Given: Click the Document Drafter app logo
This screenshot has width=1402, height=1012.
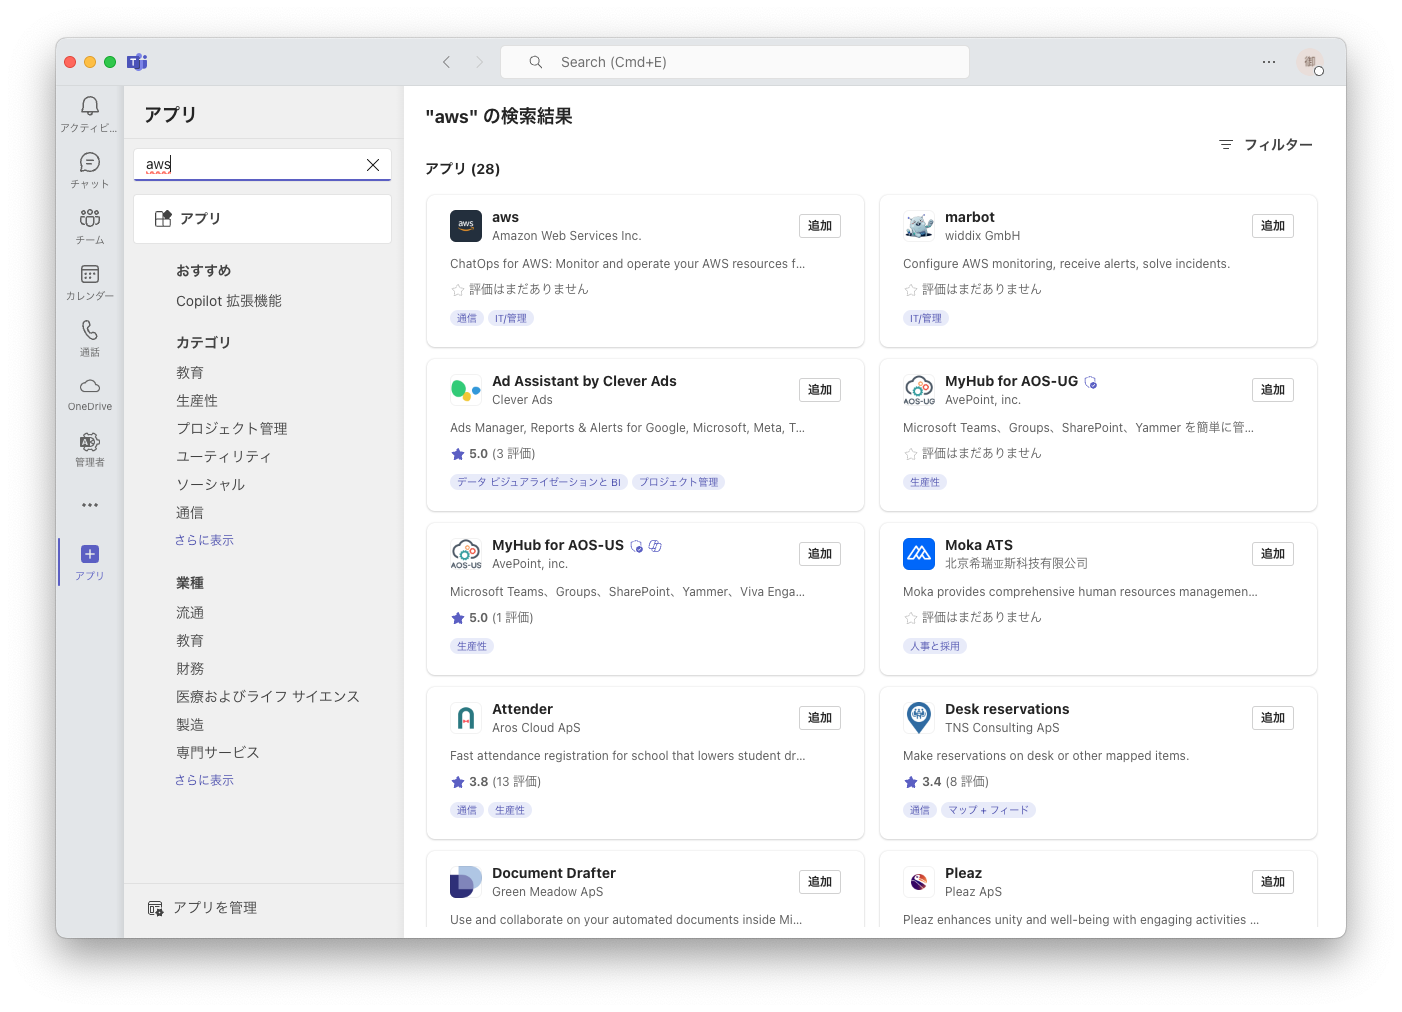Looking at the screenshot, I should click(466, 882).
